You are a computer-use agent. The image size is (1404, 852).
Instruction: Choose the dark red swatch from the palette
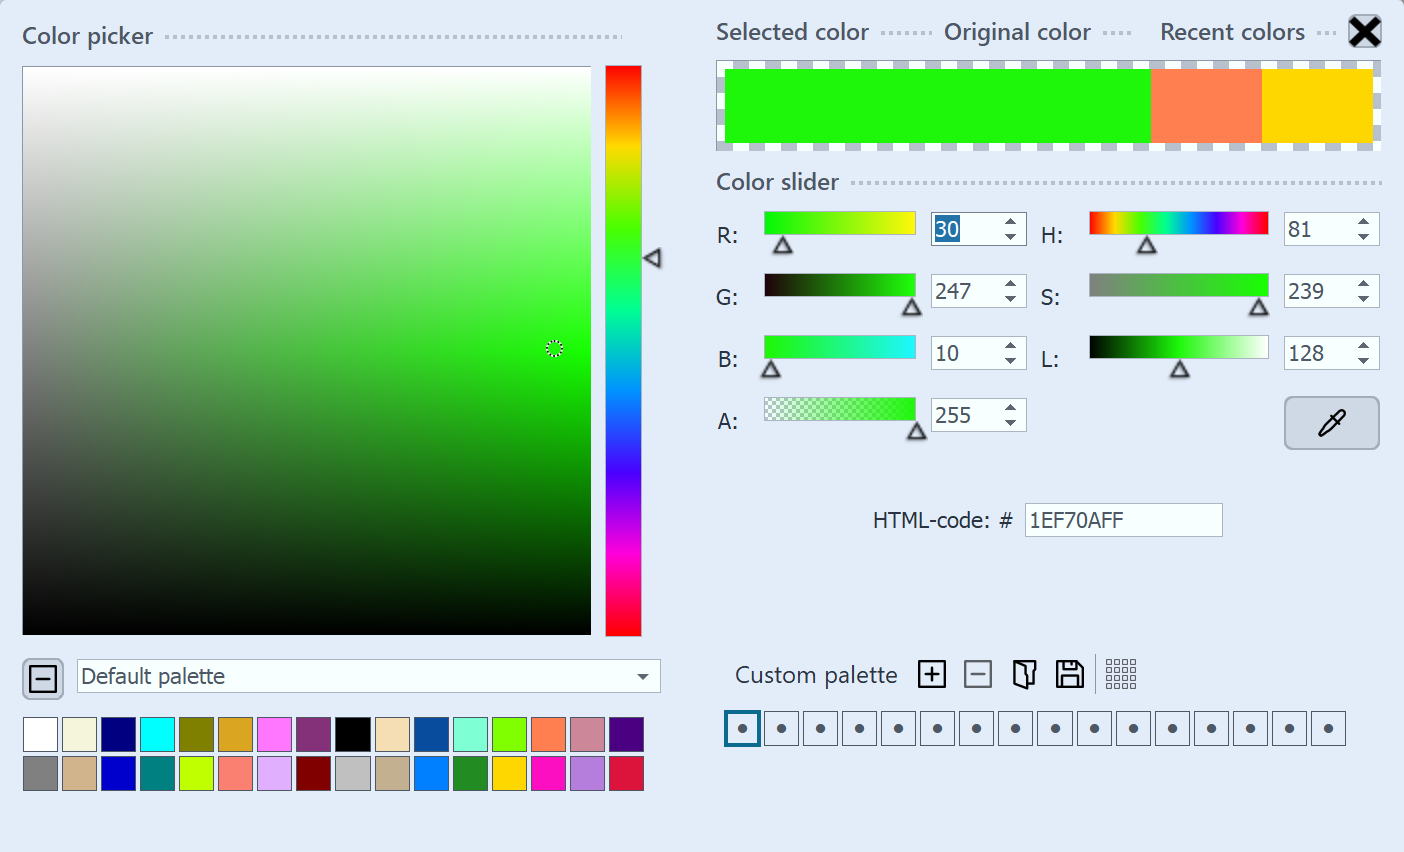pyautogui.click(x=313, y=772)
